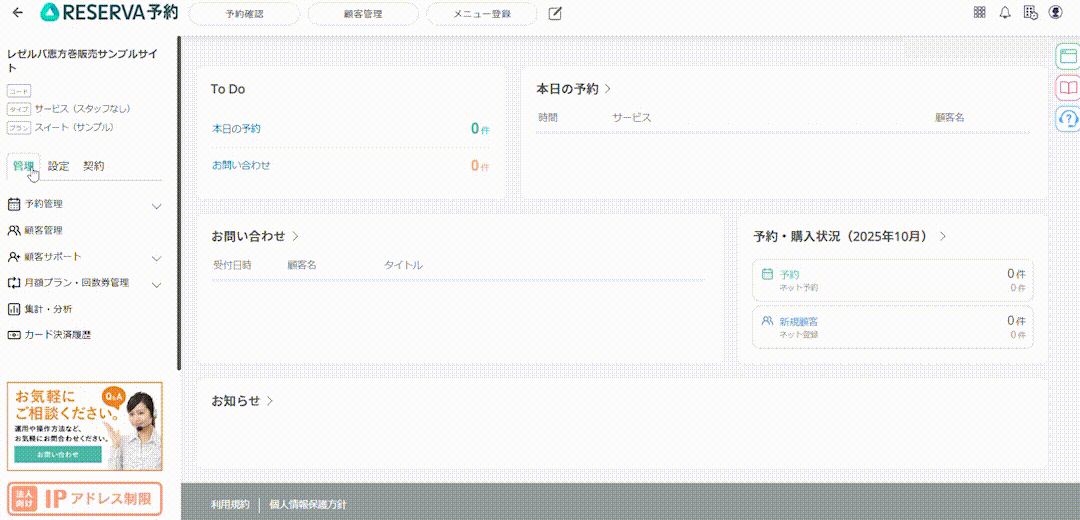Click the cycle icon beside 月額プラン・回数券管理
This screenshot has width=1080, height=520.
13,283
